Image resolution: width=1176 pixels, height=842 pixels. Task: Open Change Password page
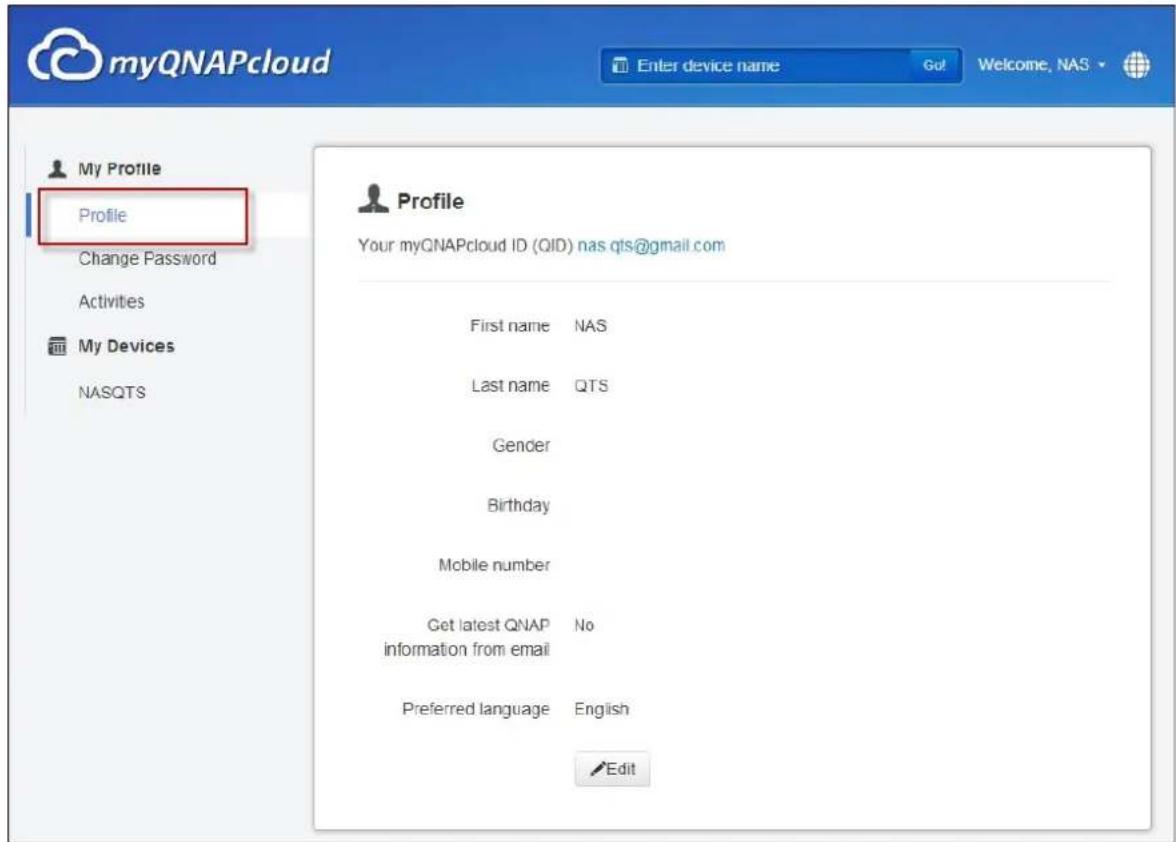point(147,259)
